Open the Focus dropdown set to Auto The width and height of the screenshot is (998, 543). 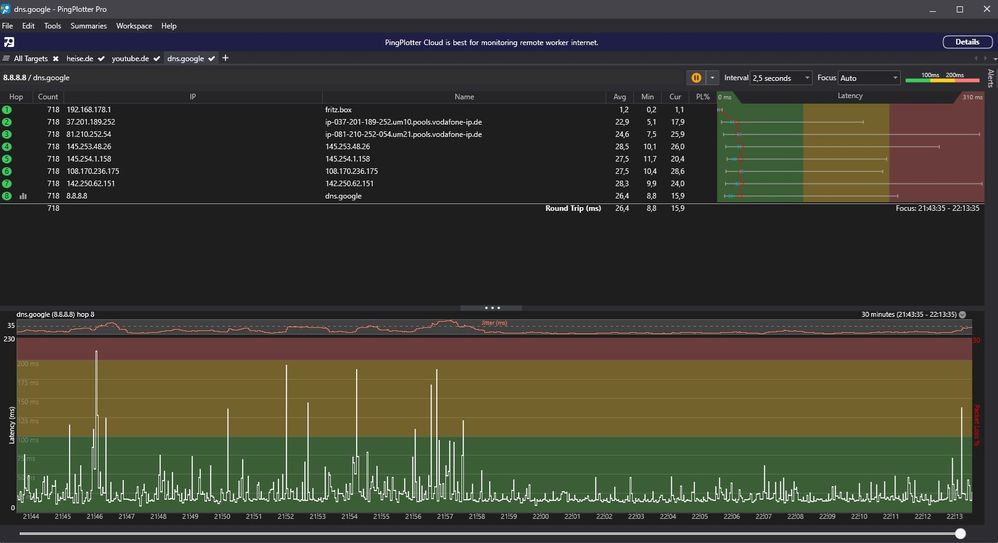click(869, 78)
